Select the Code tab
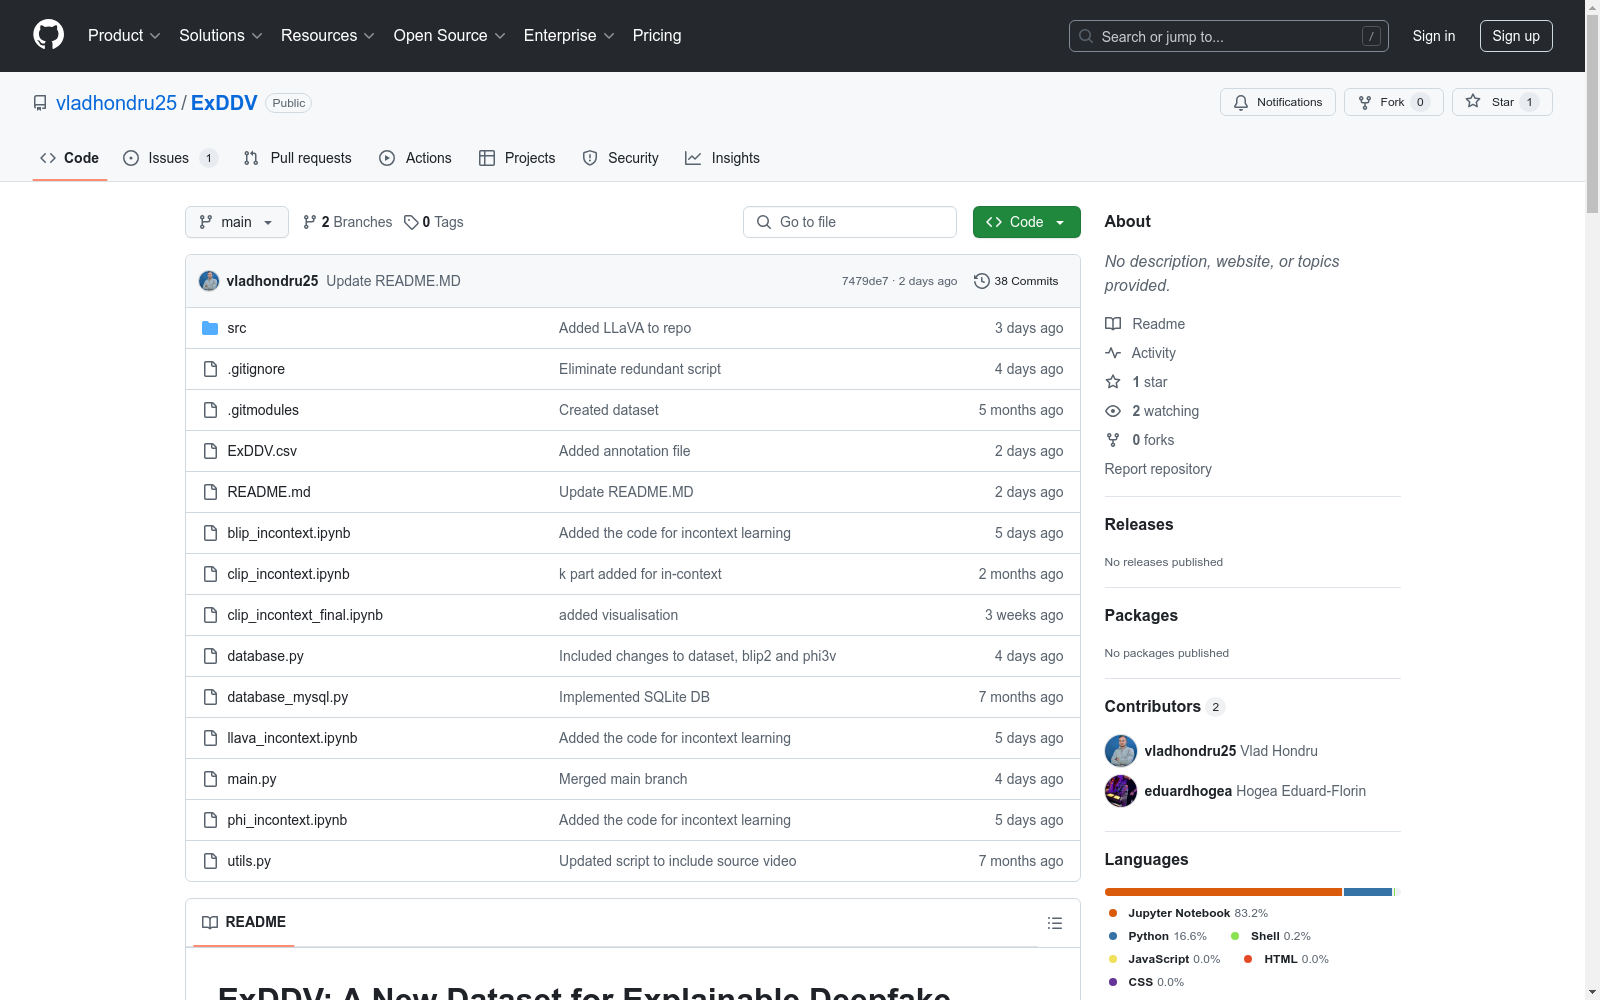This screenshot has height=1000, width=1600. (x=70, y=158)
